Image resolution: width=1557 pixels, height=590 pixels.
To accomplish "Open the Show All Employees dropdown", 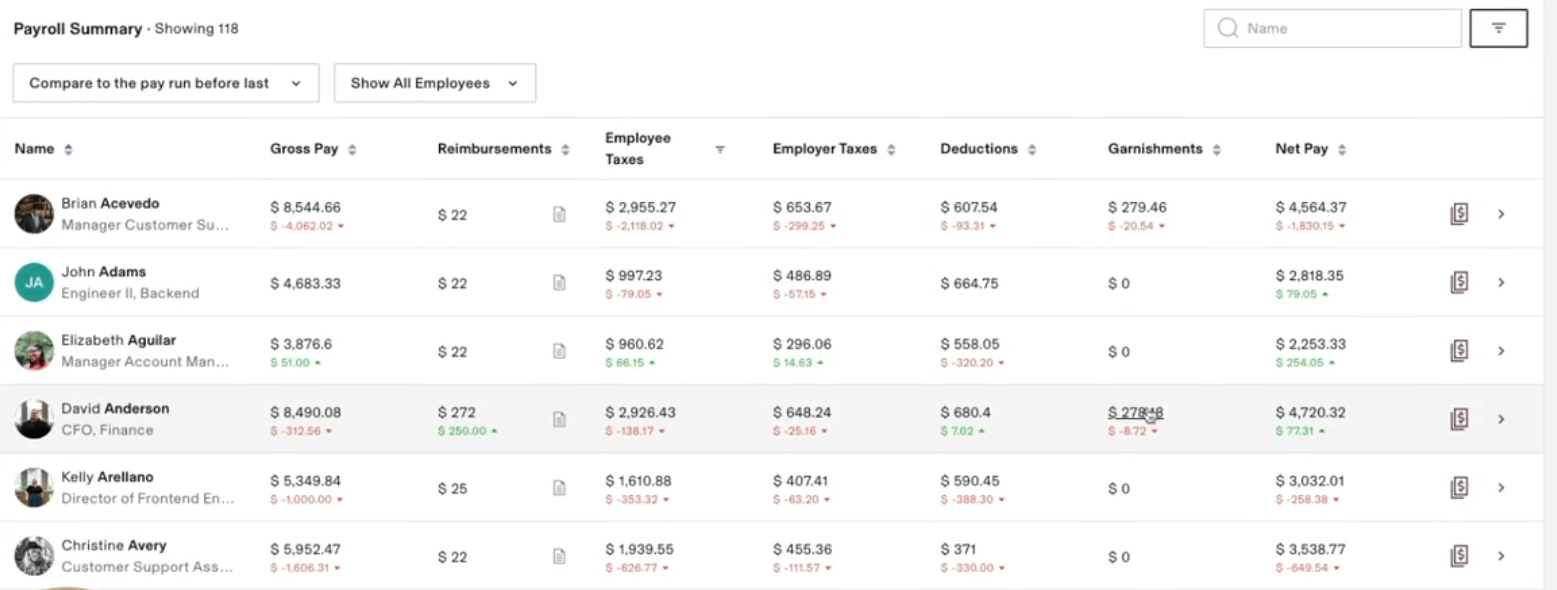I will pos(434,83).
